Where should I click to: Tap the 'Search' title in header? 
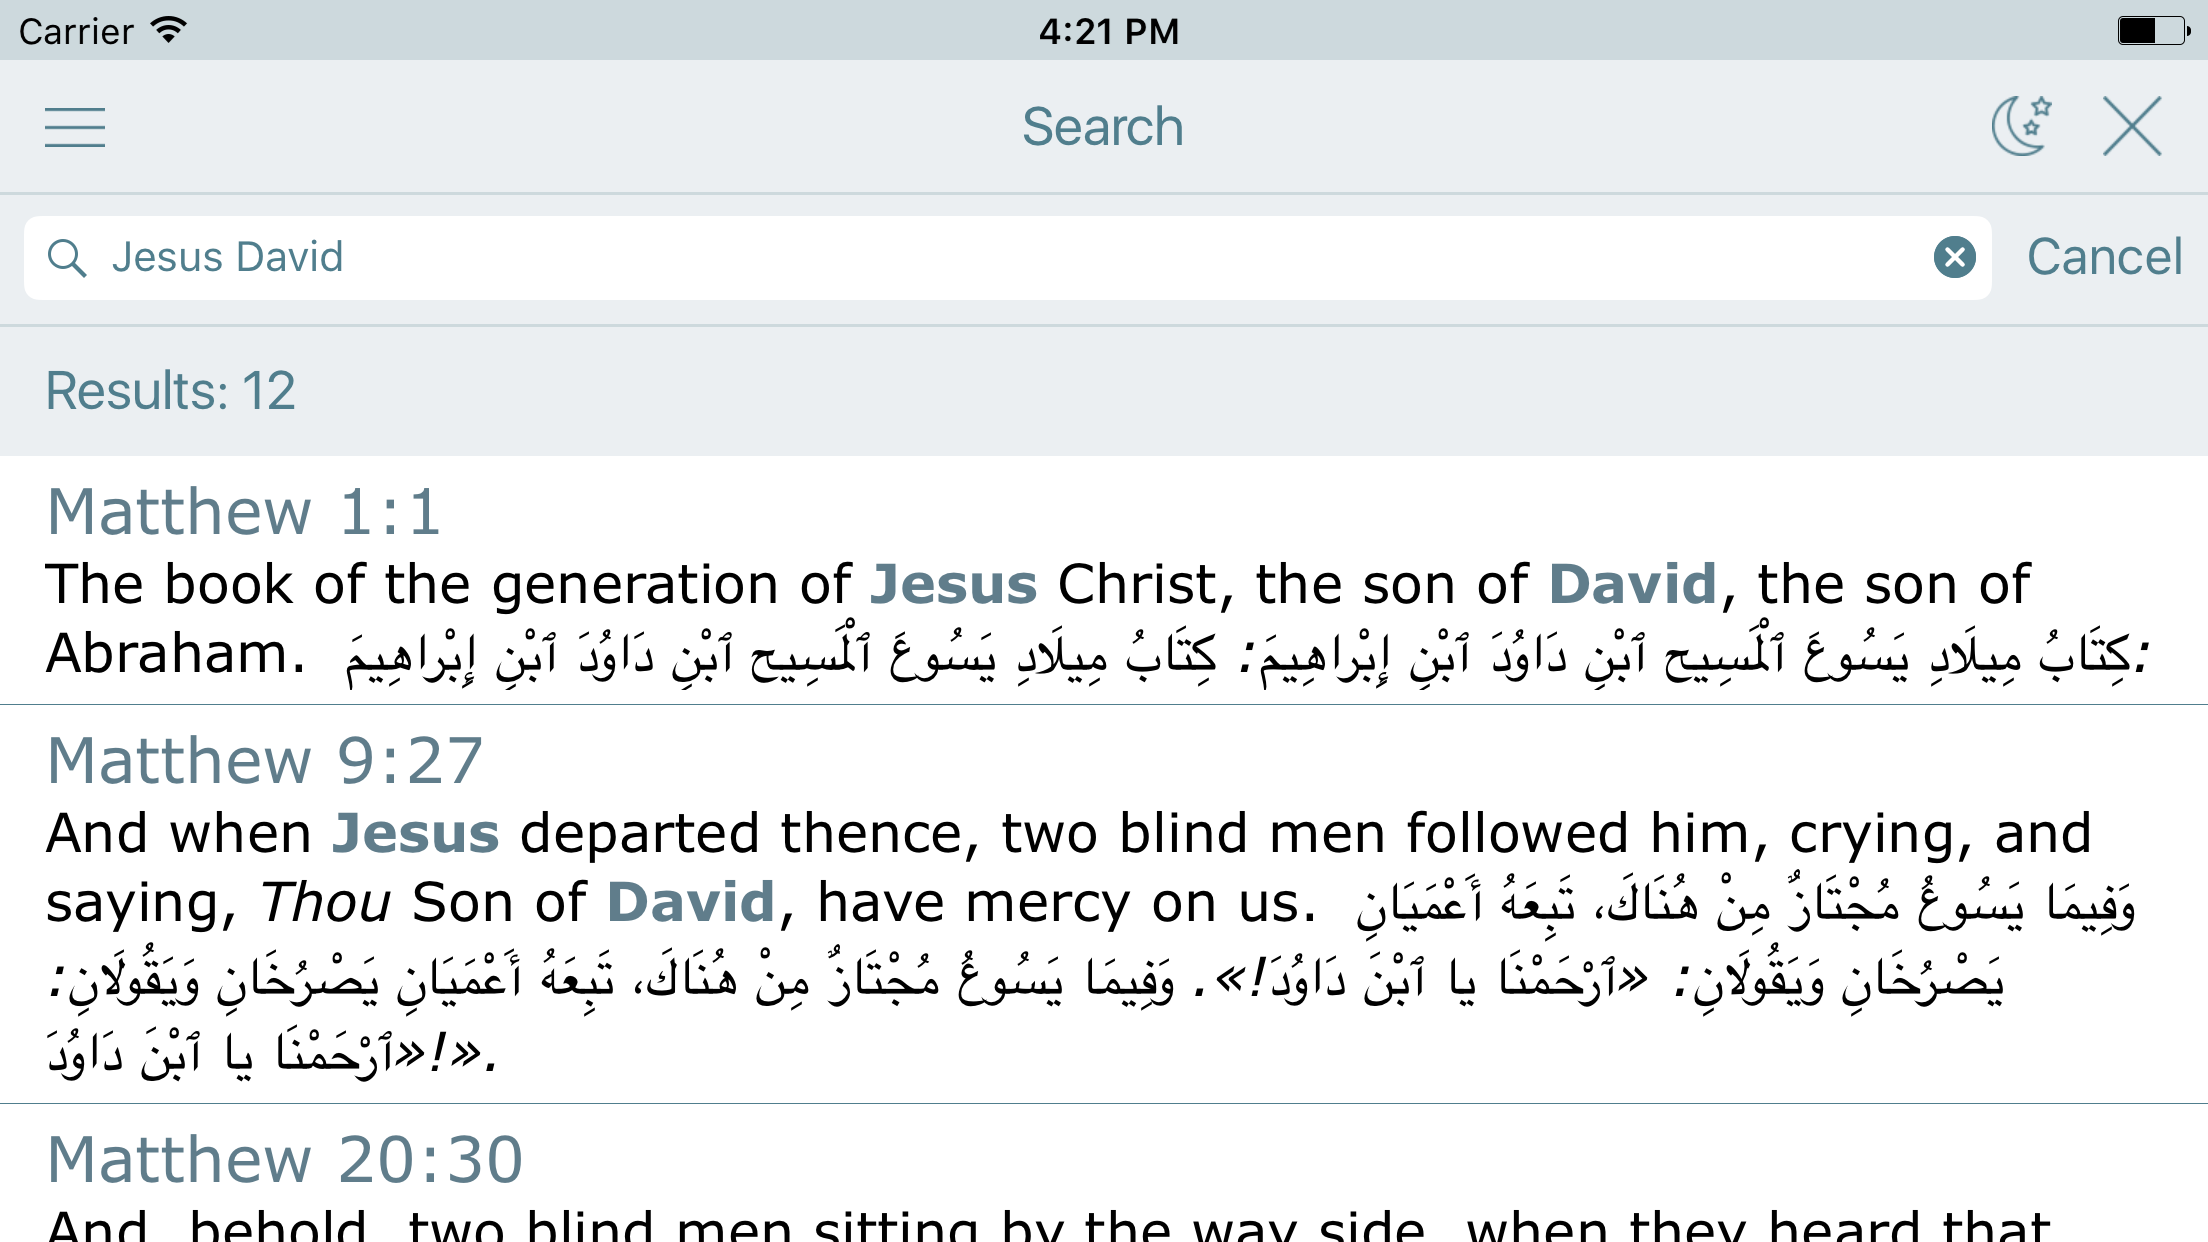point(1103,127)
